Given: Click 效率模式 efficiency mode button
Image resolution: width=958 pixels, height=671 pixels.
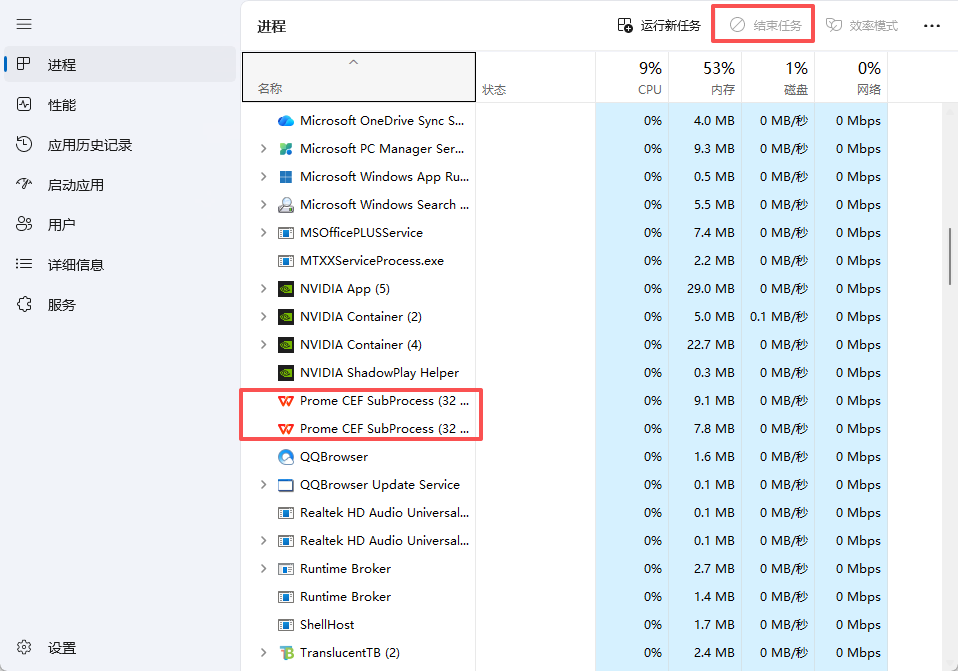Looking at the screenshot, I should (x=861, y=25).
